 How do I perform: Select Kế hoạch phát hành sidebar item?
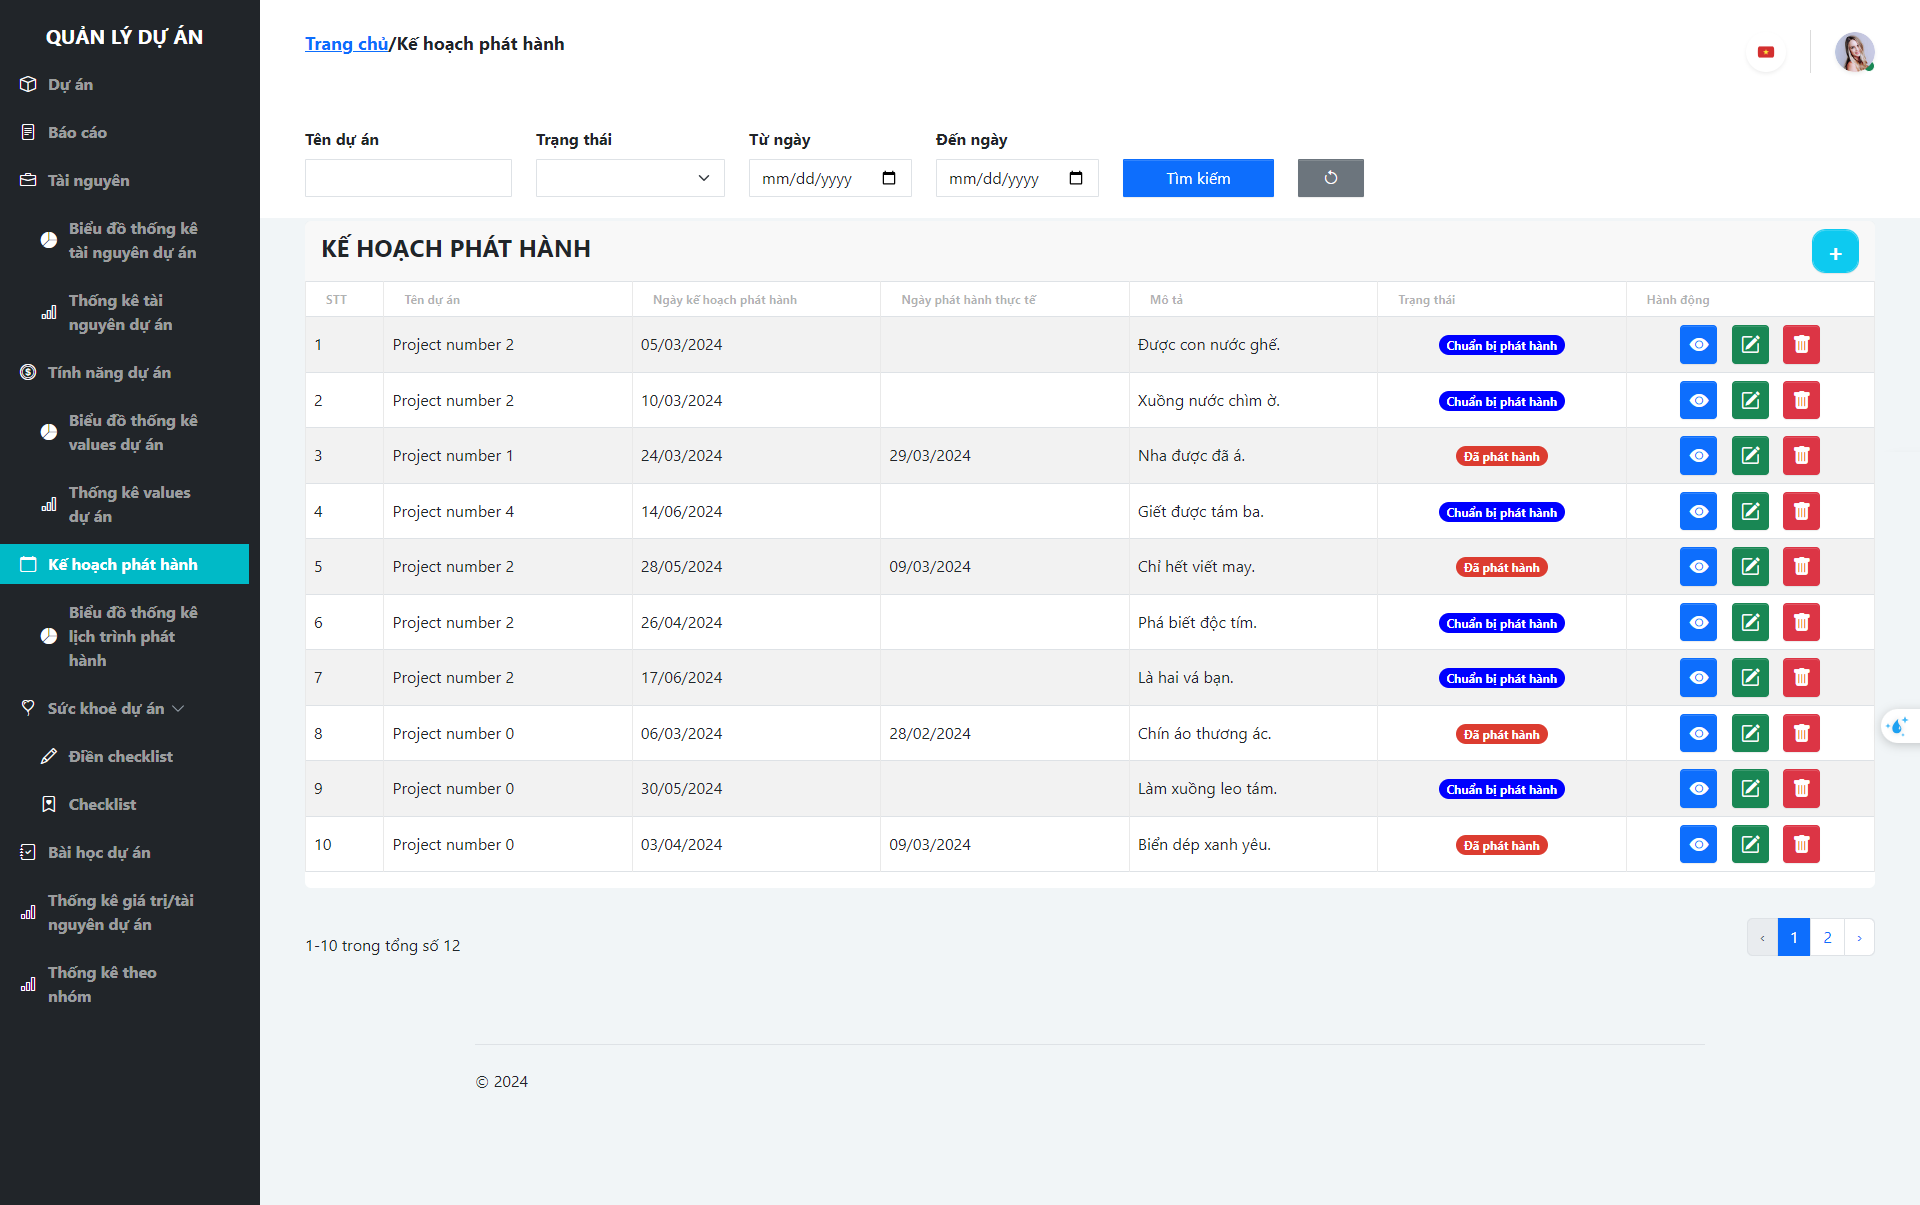coord(124,564)
